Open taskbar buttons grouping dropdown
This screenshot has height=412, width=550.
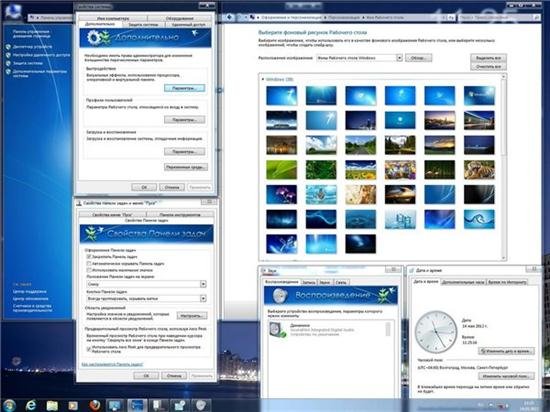(x=146, y=298)
